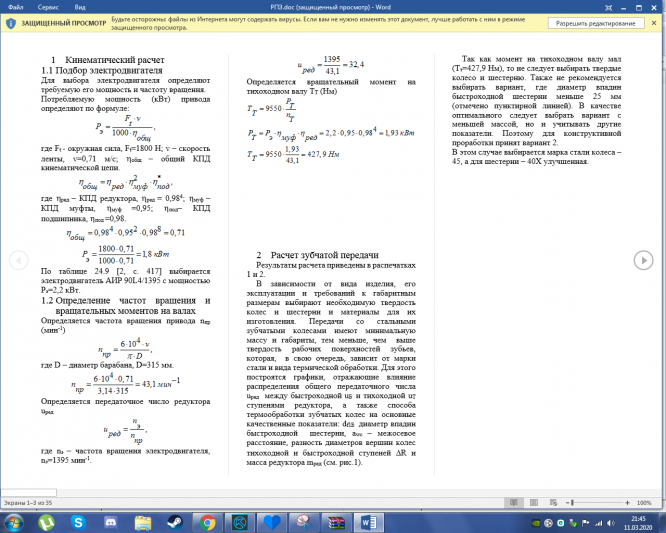Click network signal tray icon

[598, 523]
